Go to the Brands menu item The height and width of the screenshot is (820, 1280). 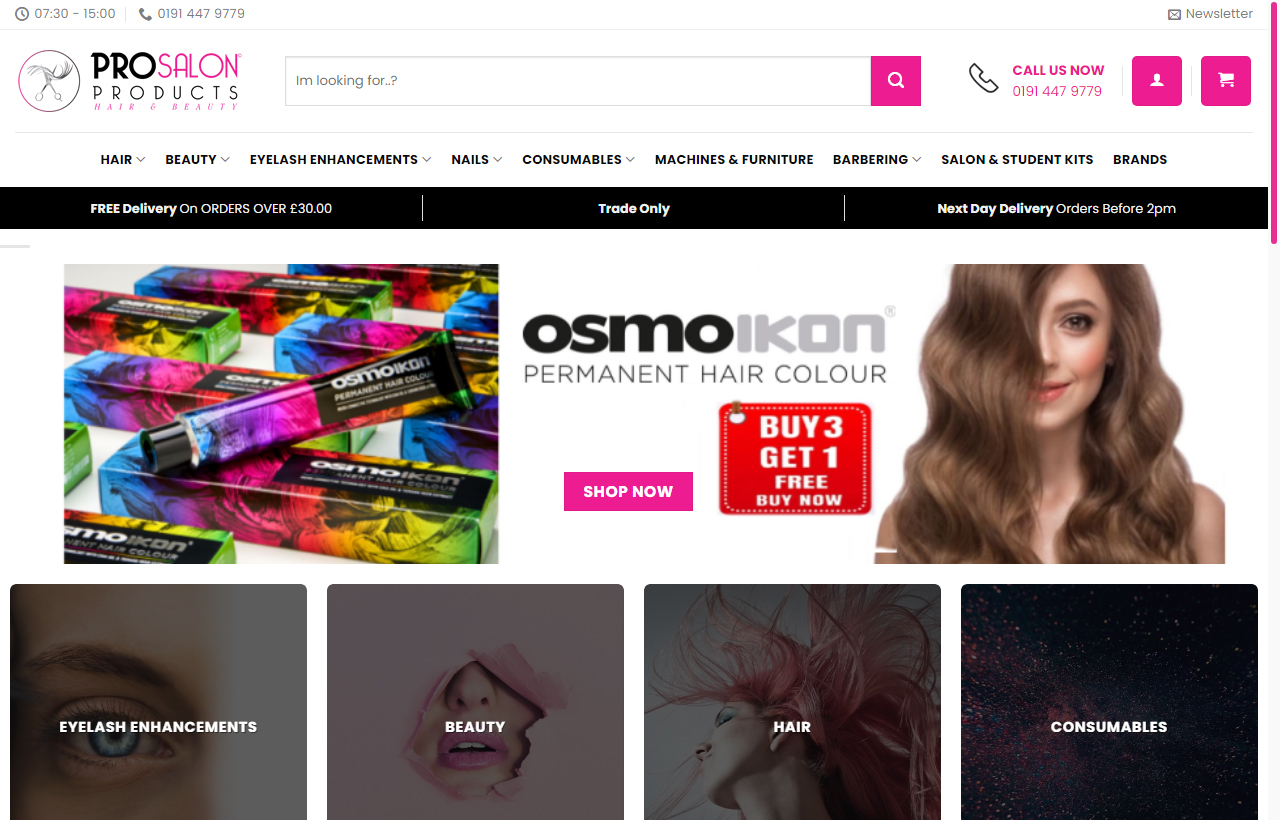1140,159
